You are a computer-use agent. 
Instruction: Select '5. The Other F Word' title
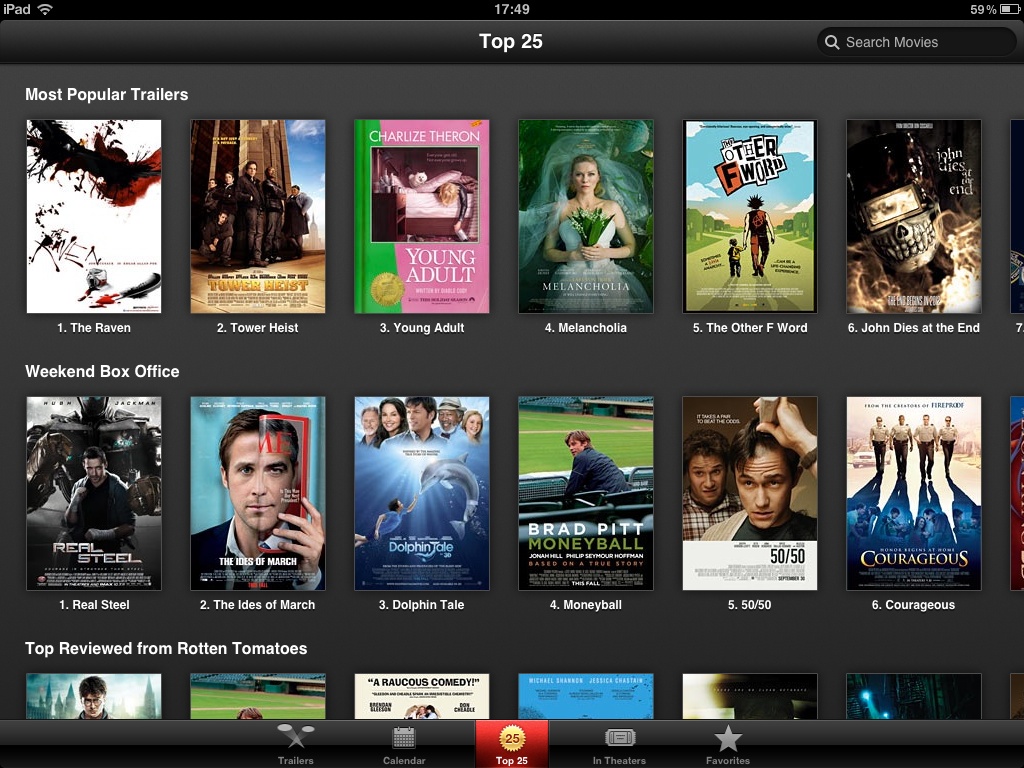[750, 328]
